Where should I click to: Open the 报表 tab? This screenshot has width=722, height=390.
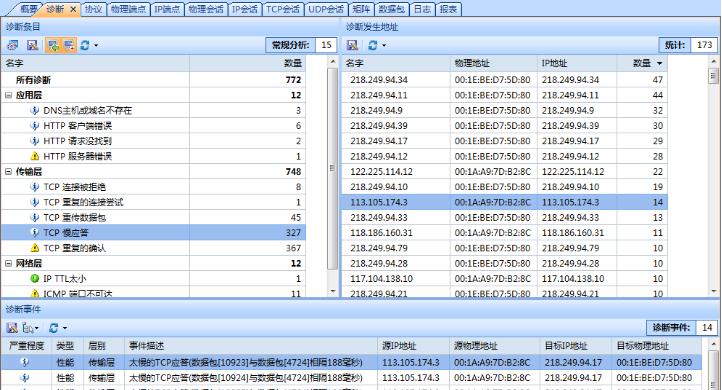448,9
